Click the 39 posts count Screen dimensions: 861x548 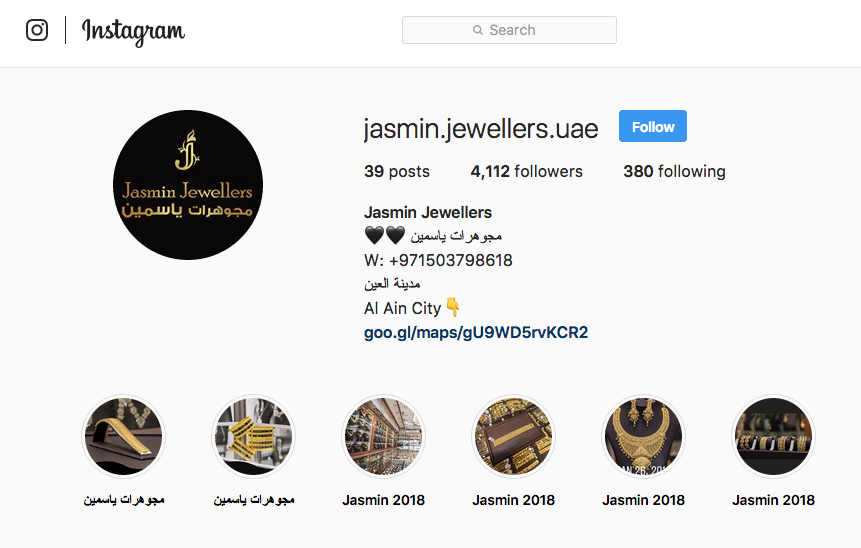click(x=396, y=171)
